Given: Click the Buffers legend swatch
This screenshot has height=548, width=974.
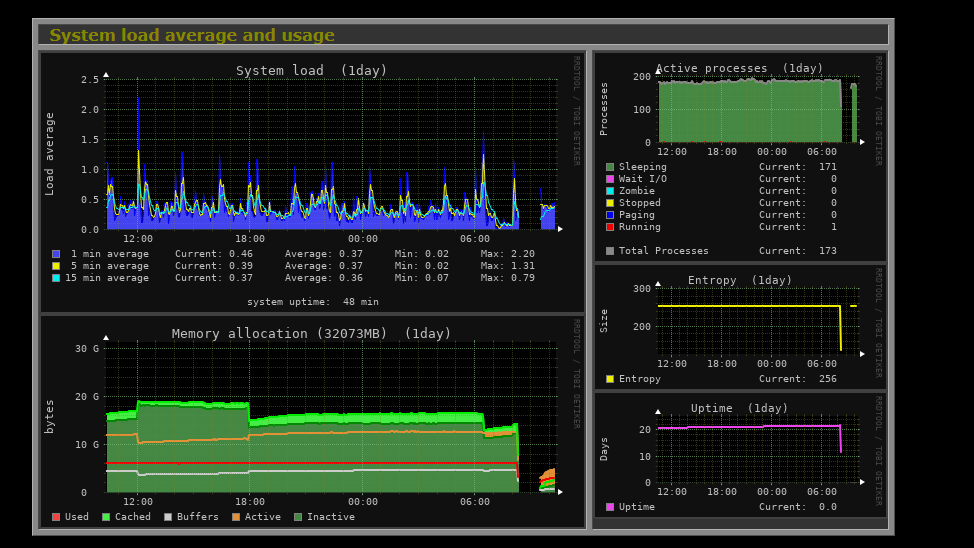Looking at the screenshot, I should coord(168,517).
